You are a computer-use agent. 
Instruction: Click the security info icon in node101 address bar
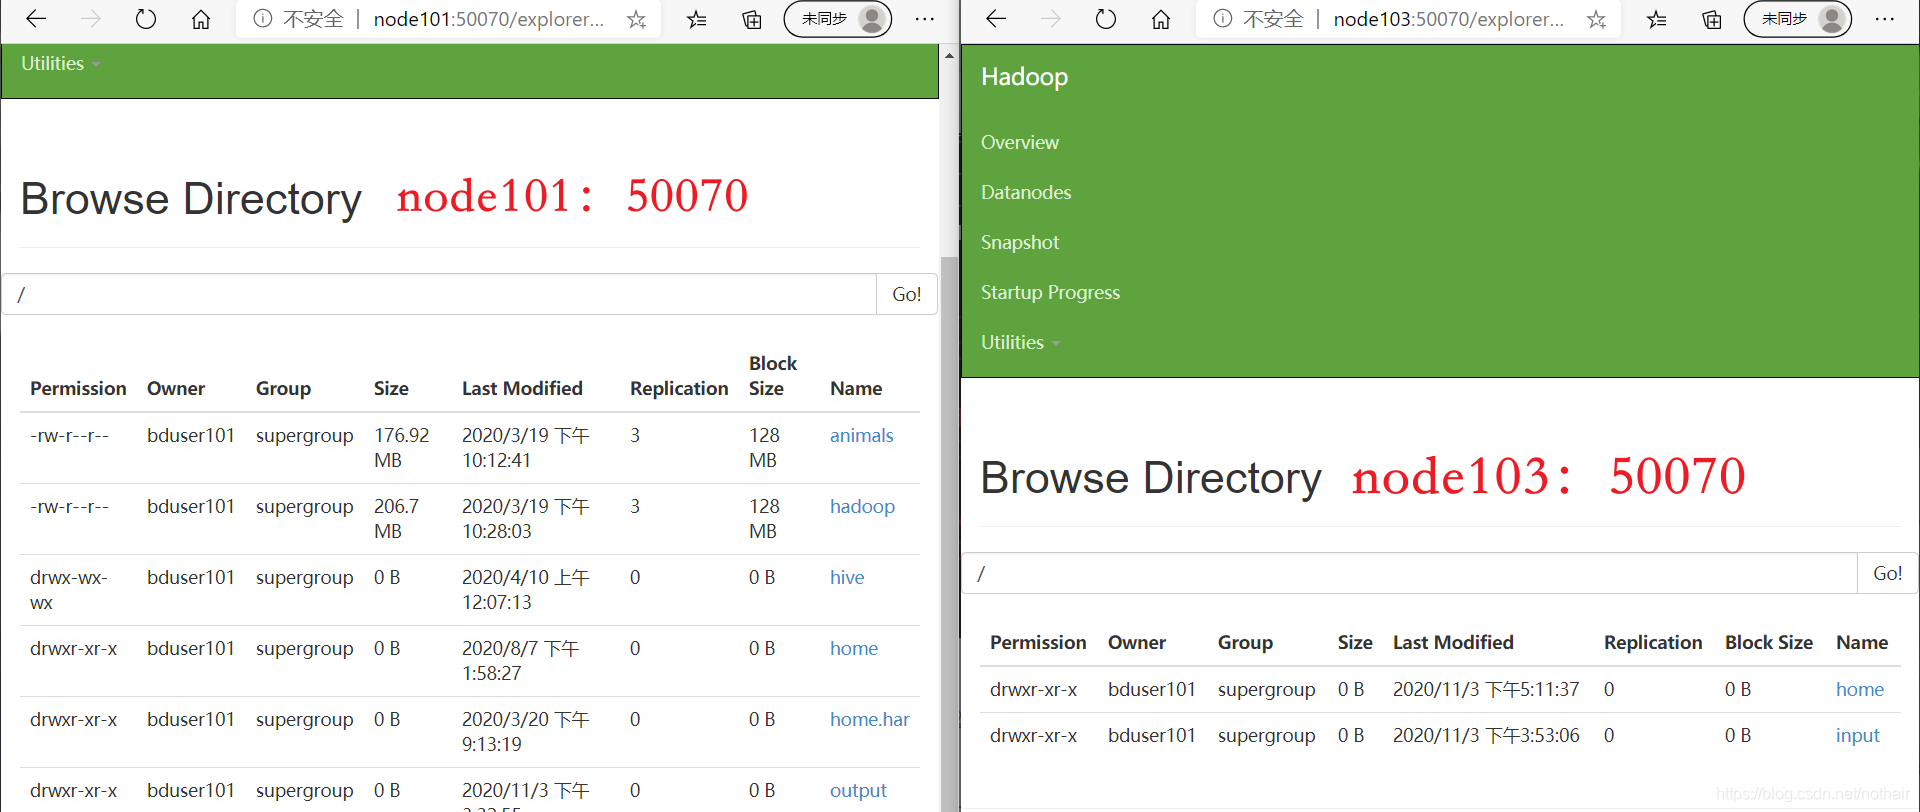point(262,19)
